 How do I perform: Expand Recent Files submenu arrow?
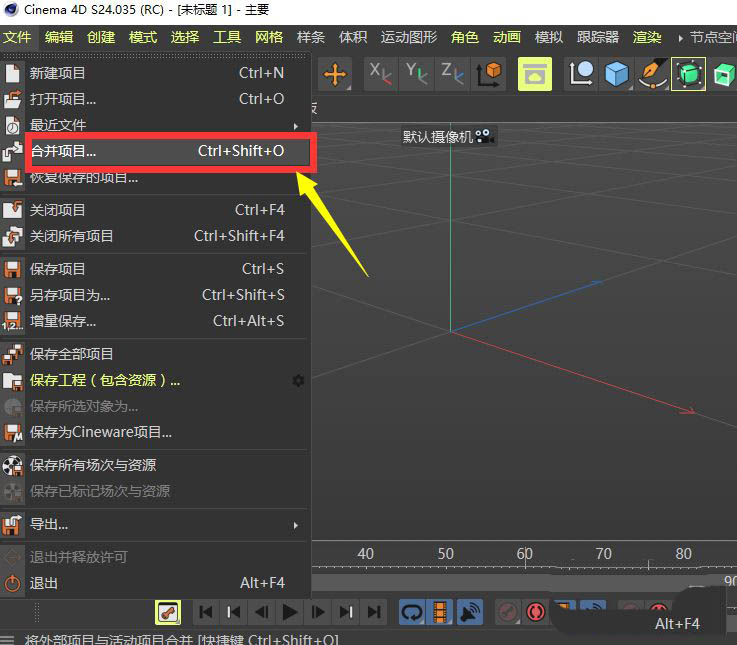(296, 126)
